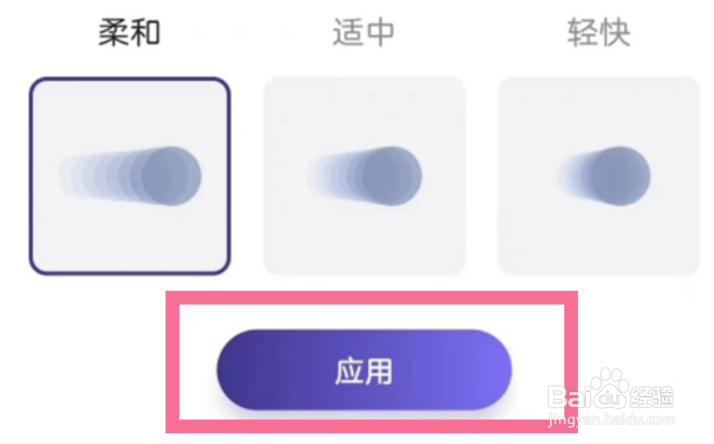Select the 适中 animation preview card

coord(364,176)
